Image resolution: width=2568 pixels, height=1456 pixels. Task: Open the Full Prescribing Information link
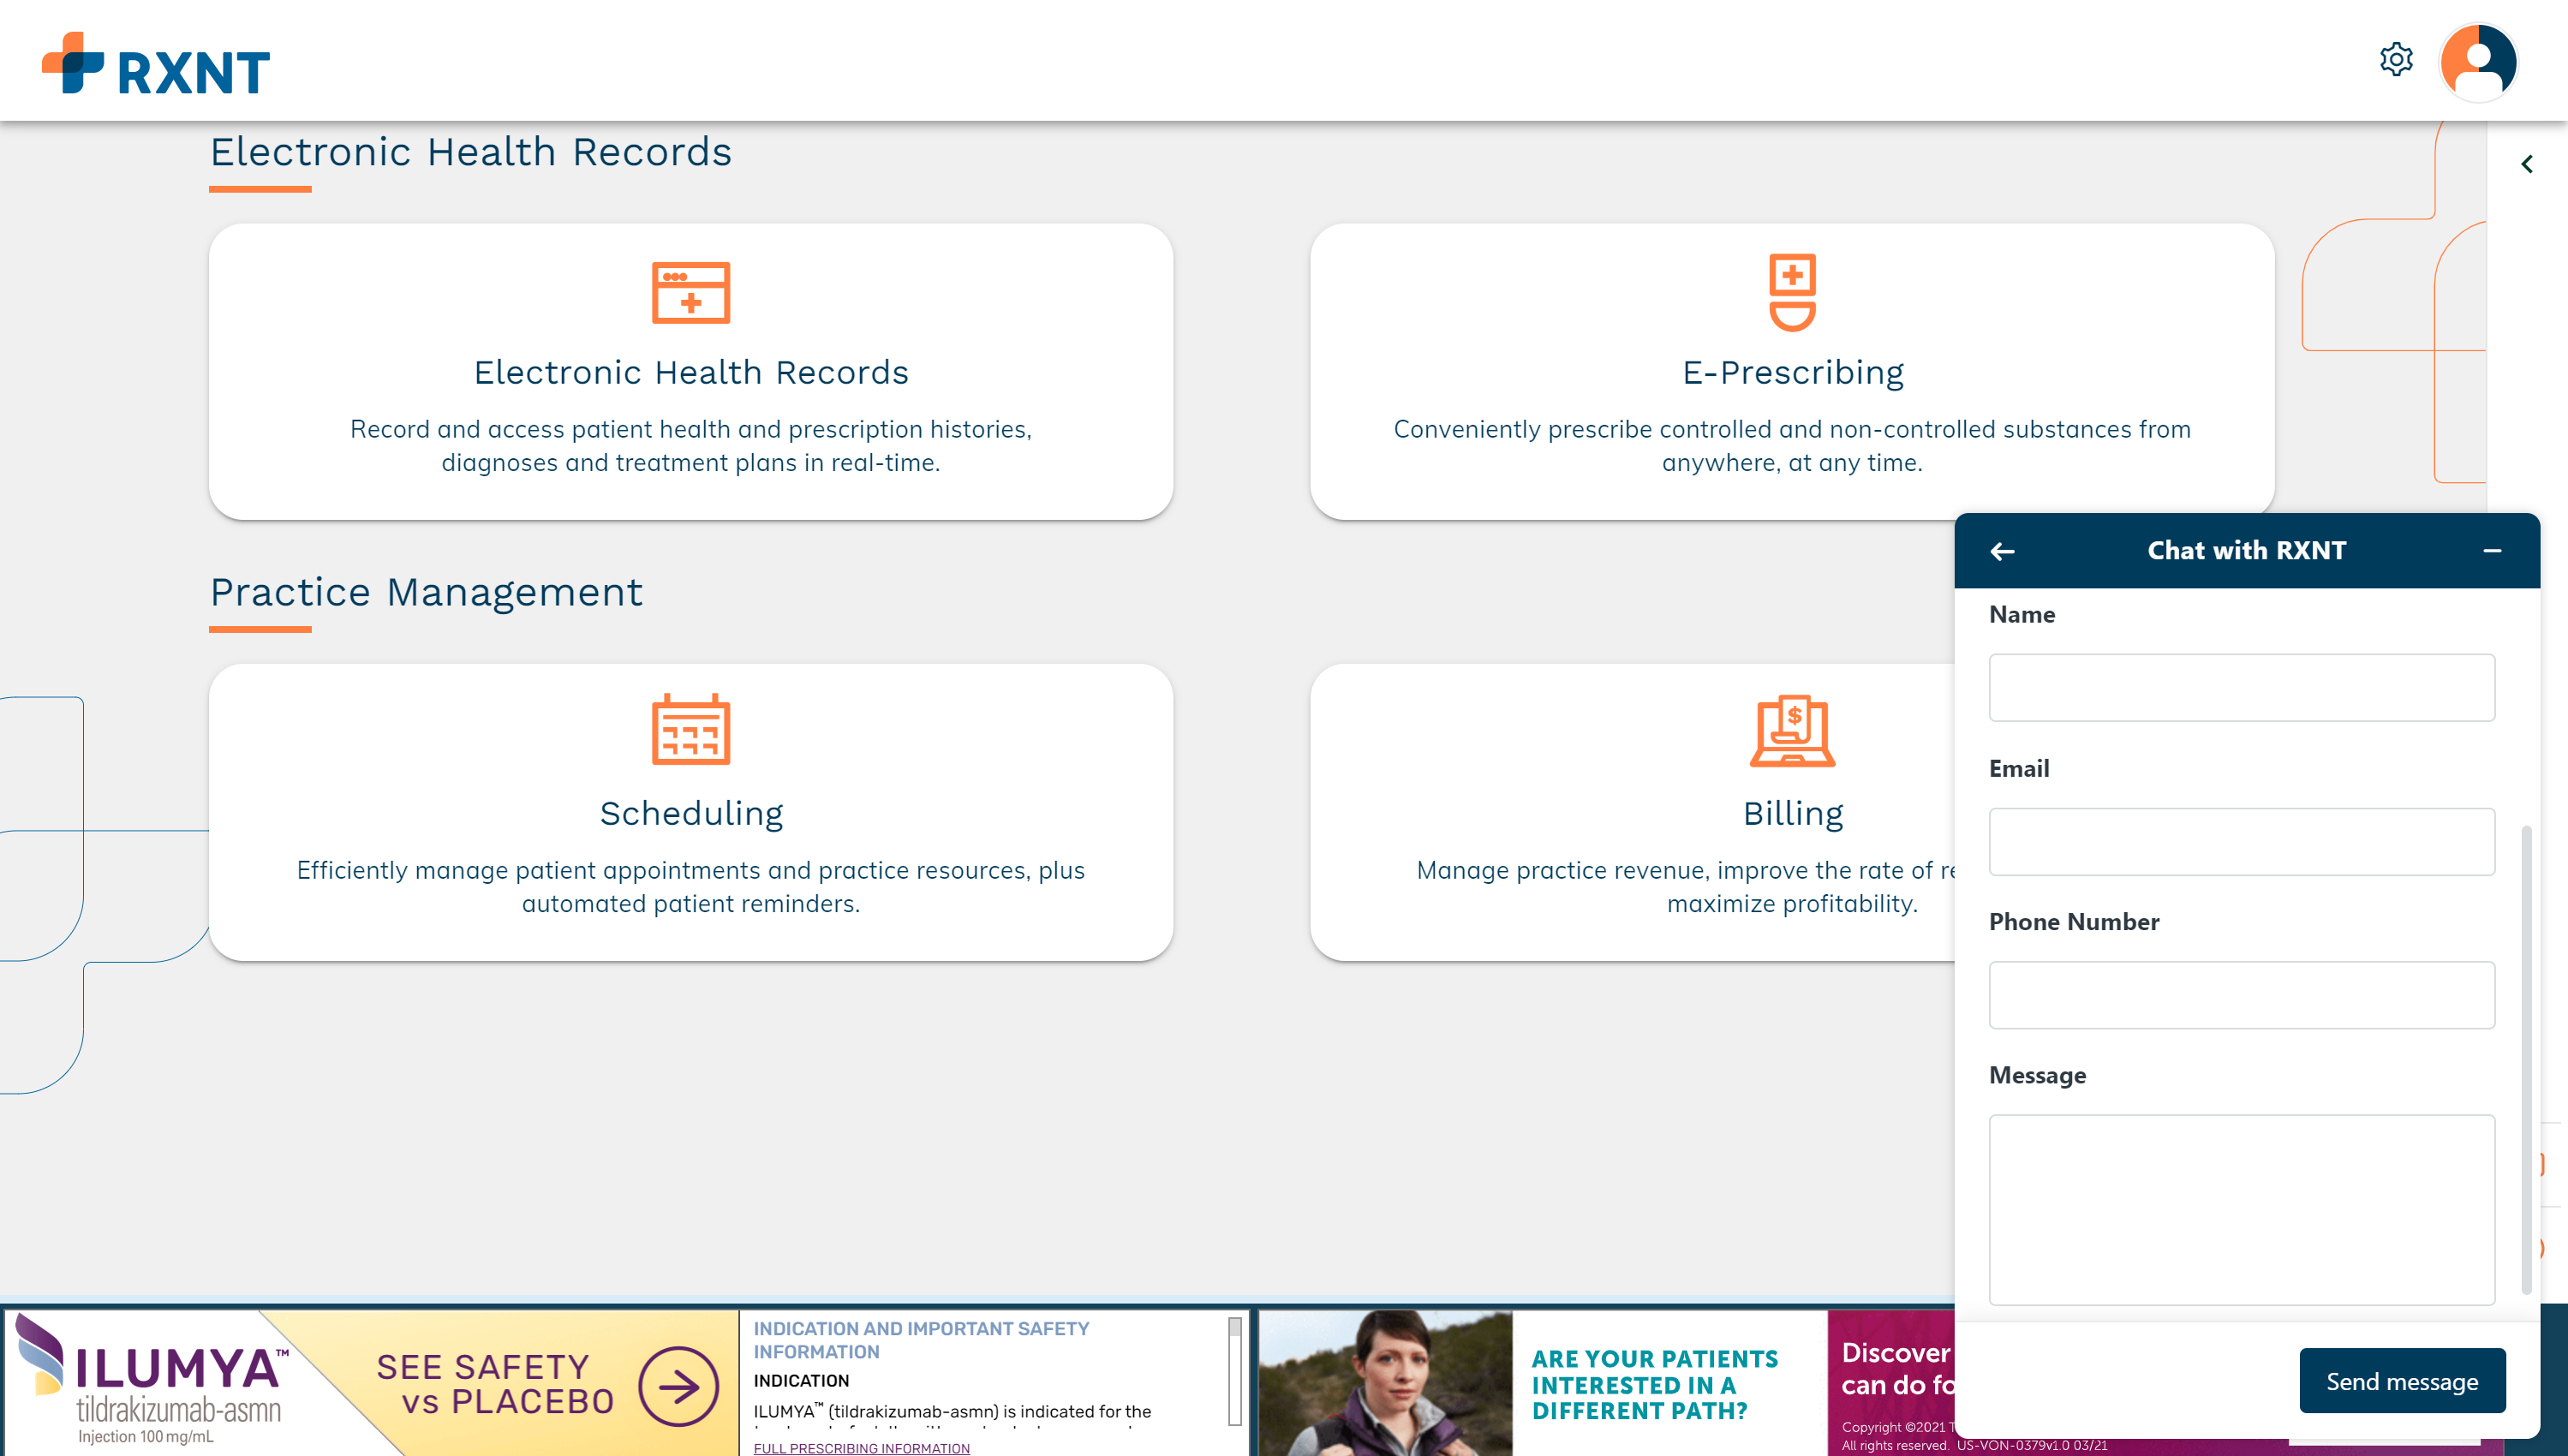861,1448
